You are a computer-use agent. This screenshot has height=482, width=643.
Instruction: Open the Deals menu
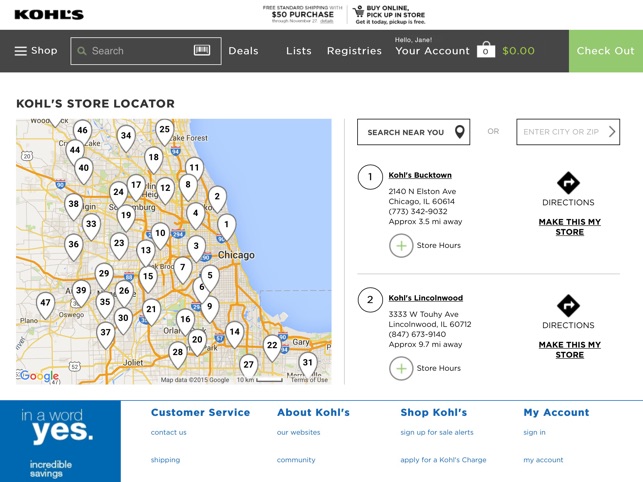pos(243,51)
